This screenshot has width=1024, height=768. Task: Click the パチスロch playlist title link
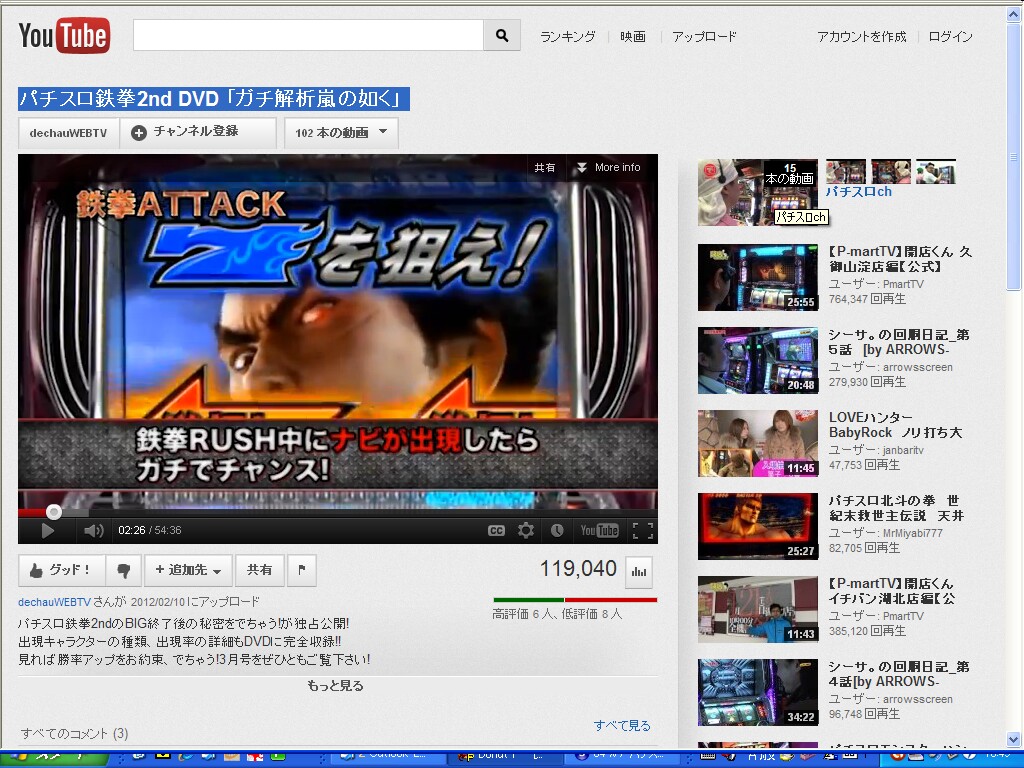[858, 191]
